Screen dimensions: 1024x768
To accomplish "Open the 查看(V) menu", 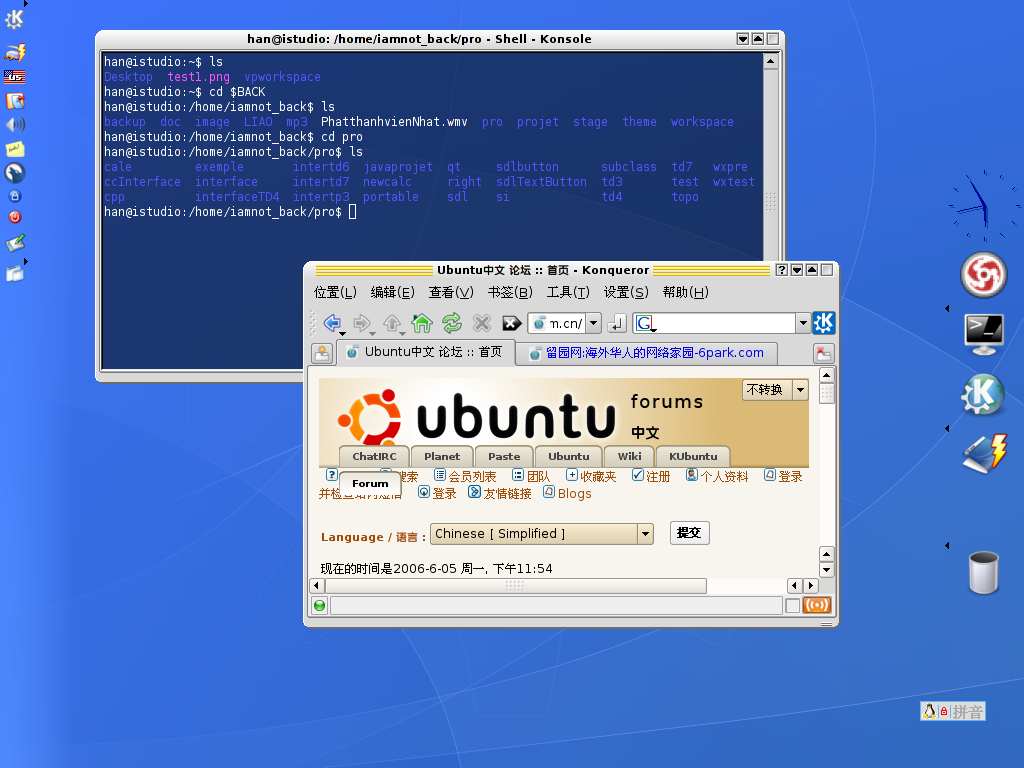I will 451,292.
